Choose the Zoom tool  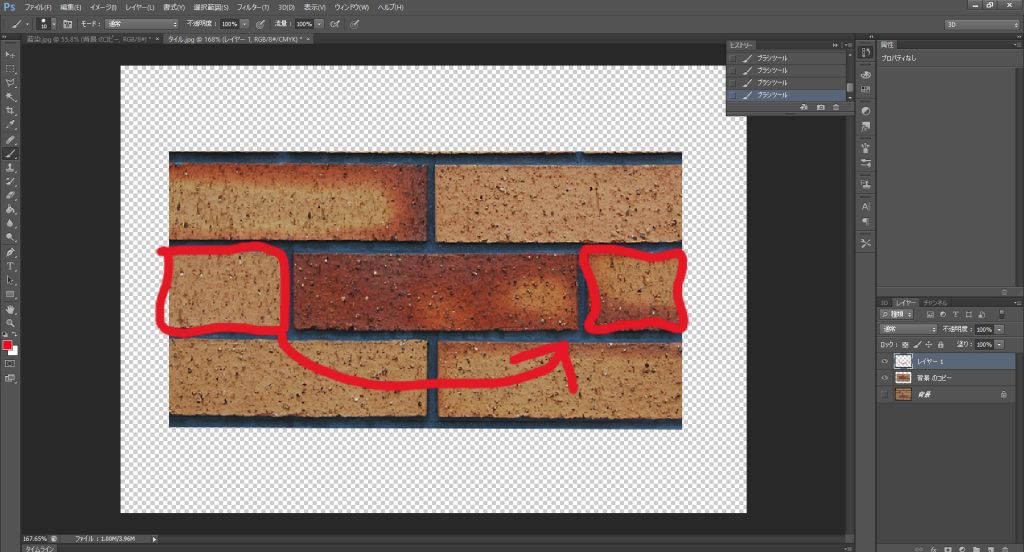[x=10, y=324]
